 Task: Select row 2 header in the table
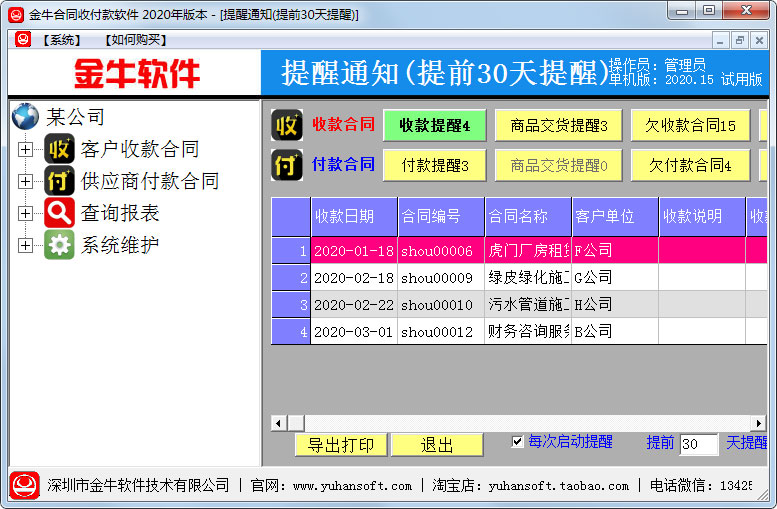coord(291,278)
